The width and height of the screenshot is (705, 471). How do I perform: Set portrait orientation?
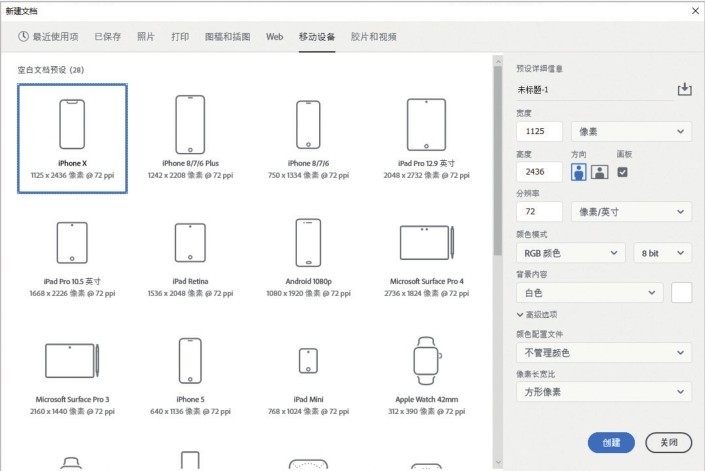pos(579,172)
